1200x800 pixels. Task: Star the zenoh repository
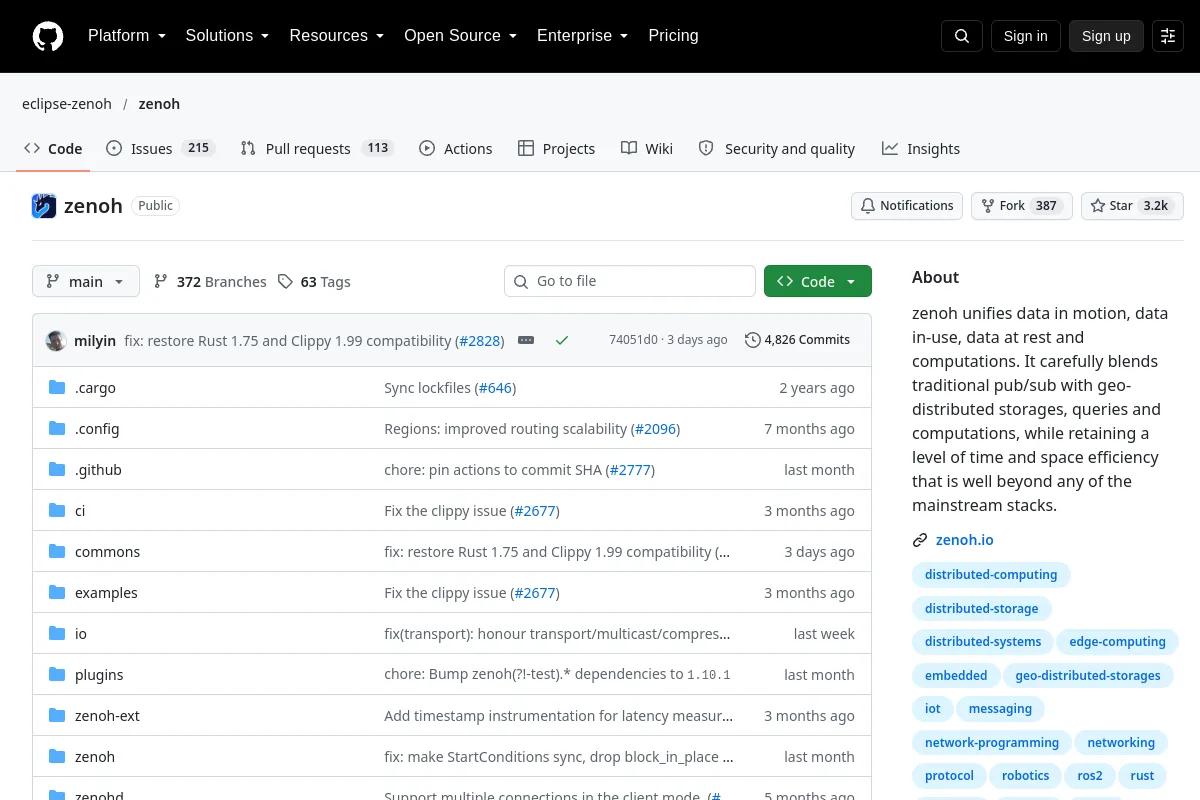(1132, 206)
